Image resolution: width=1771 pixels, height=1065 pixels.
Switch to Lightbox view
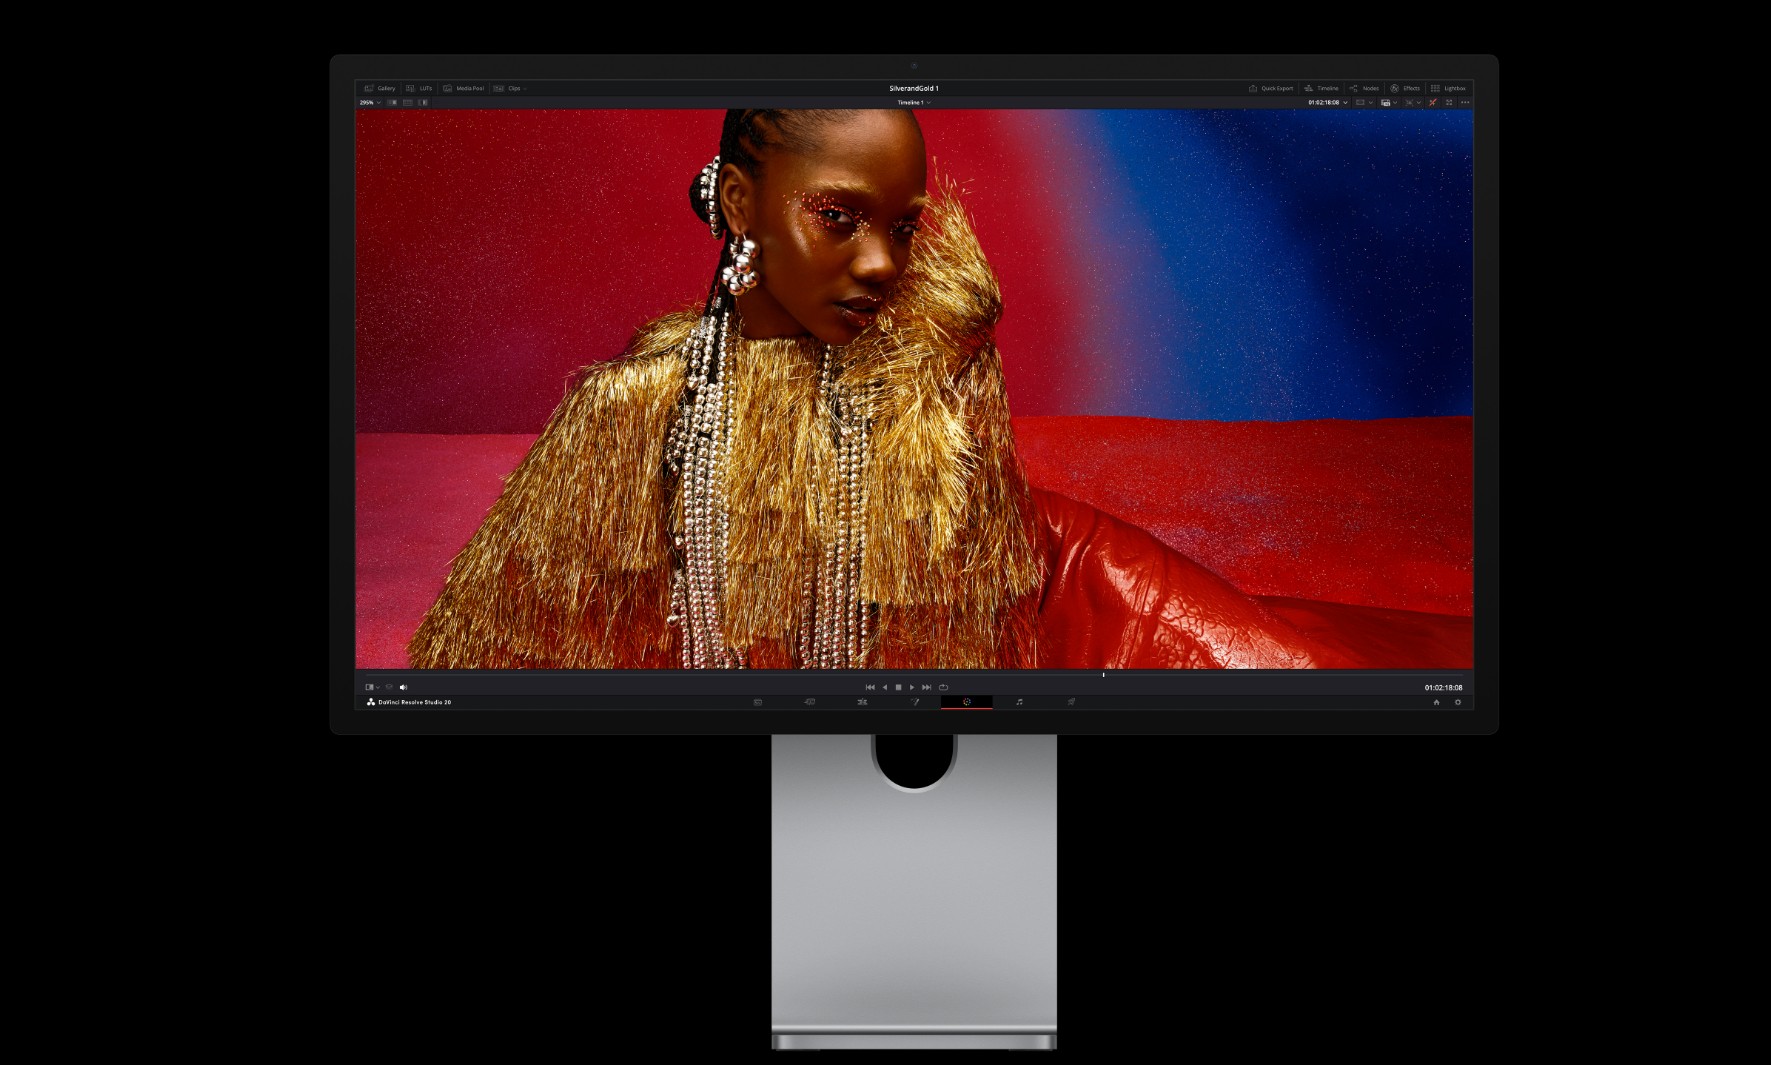[1448, 88]
